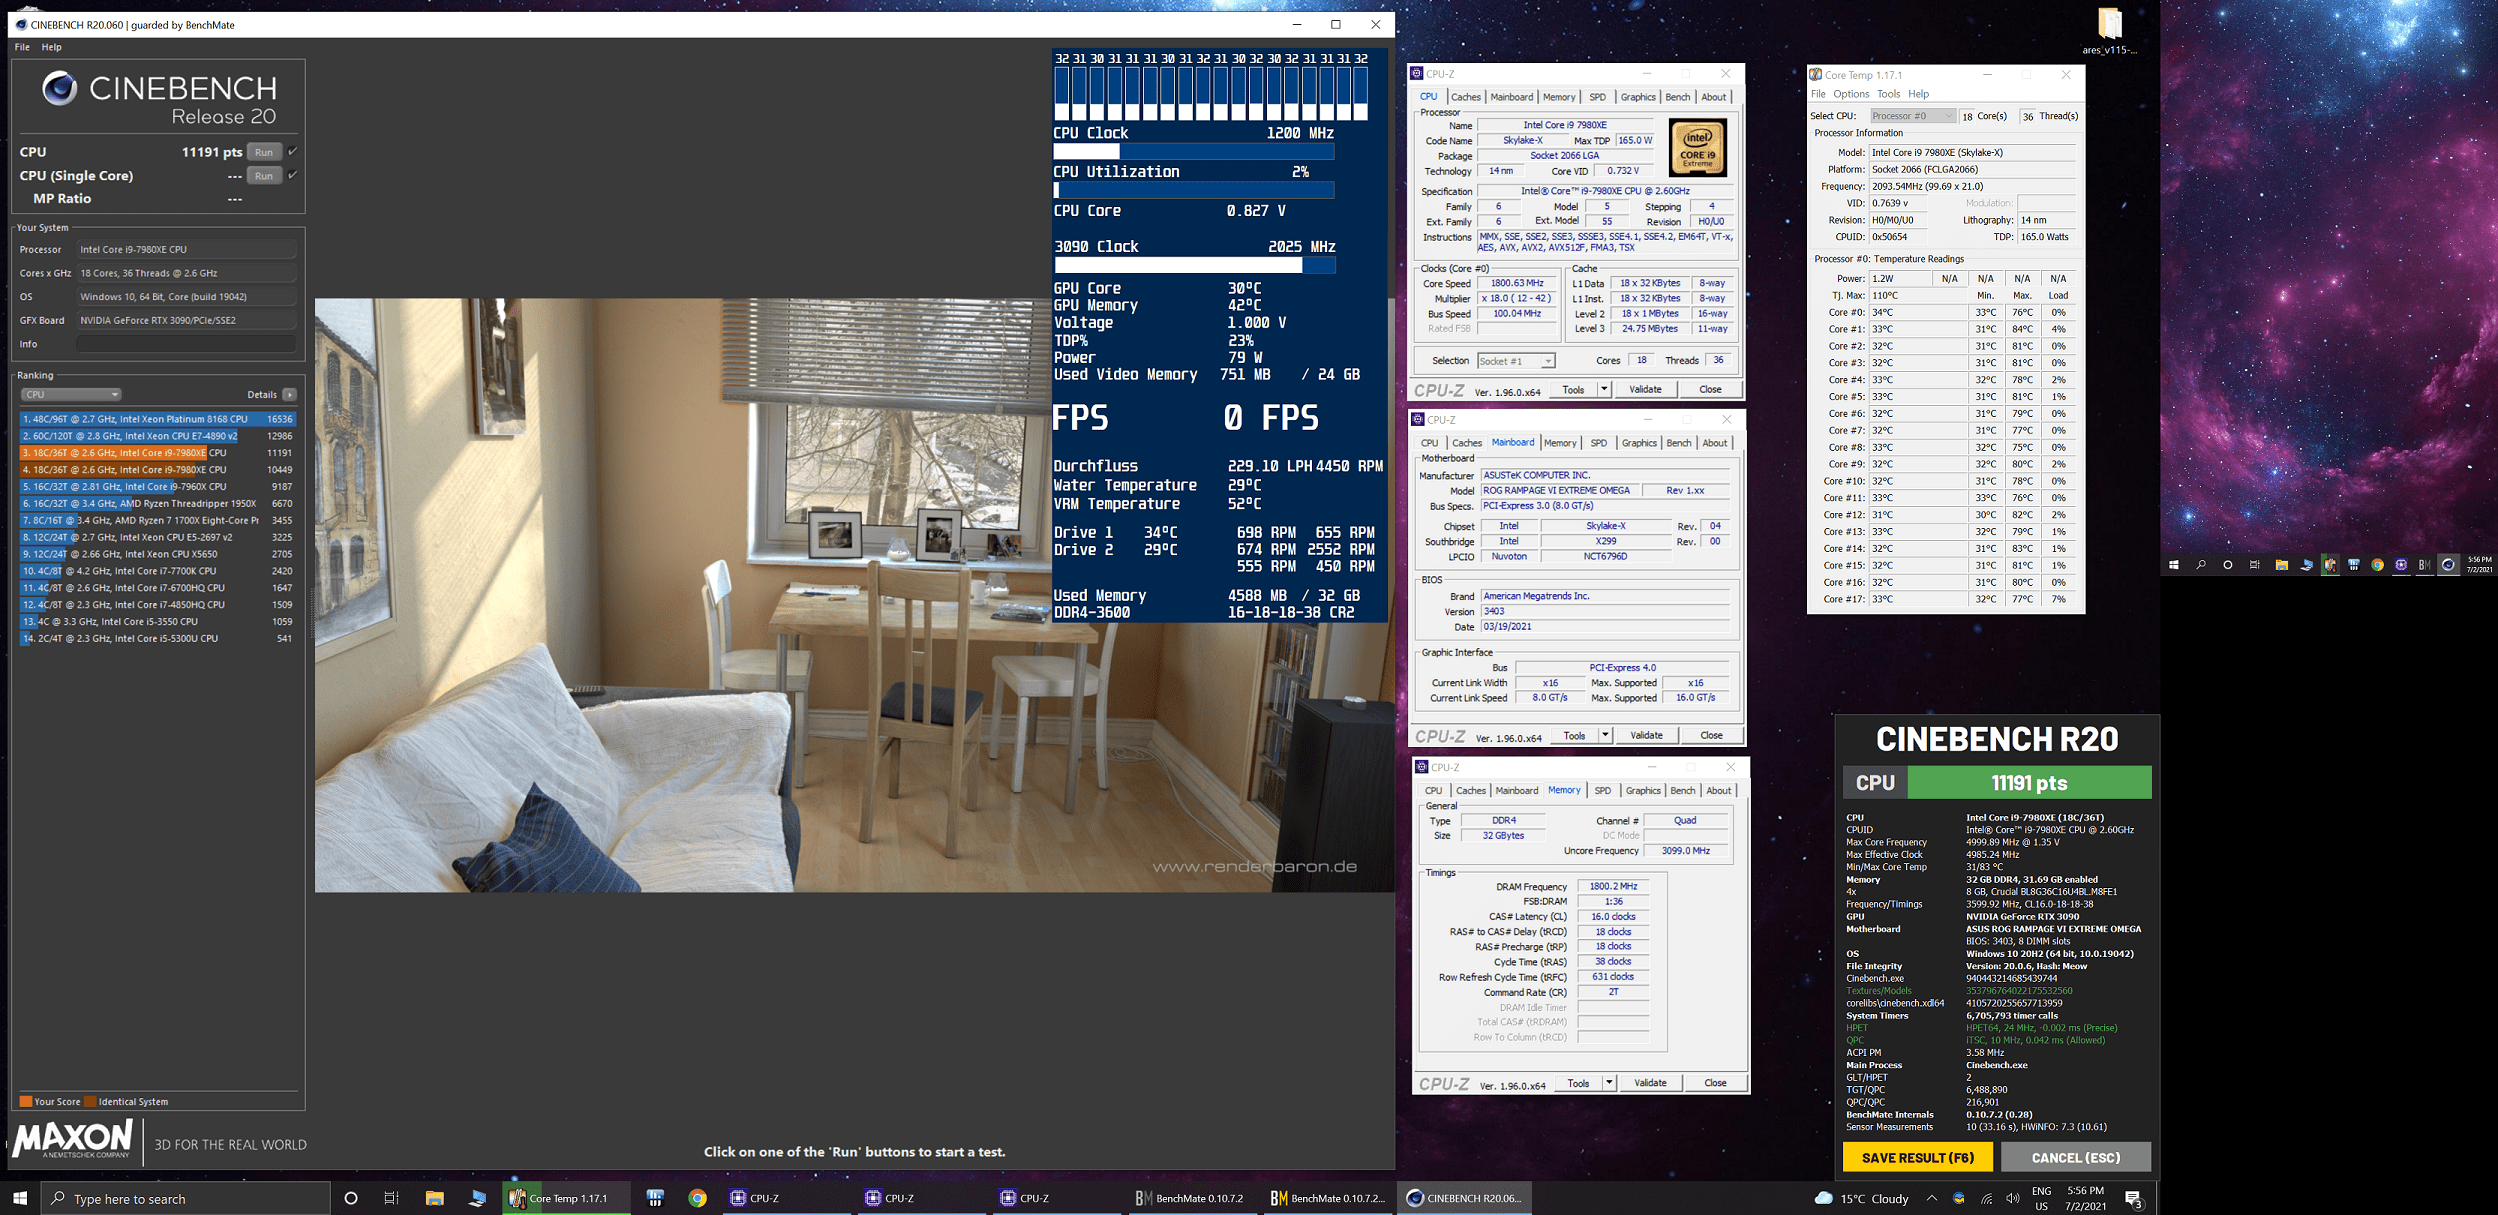Viewport: 2498px width, 1215px height.
Task: Open Tools dropdown arrow in middle CPU-Z window
Action: tap(1605, 735)
